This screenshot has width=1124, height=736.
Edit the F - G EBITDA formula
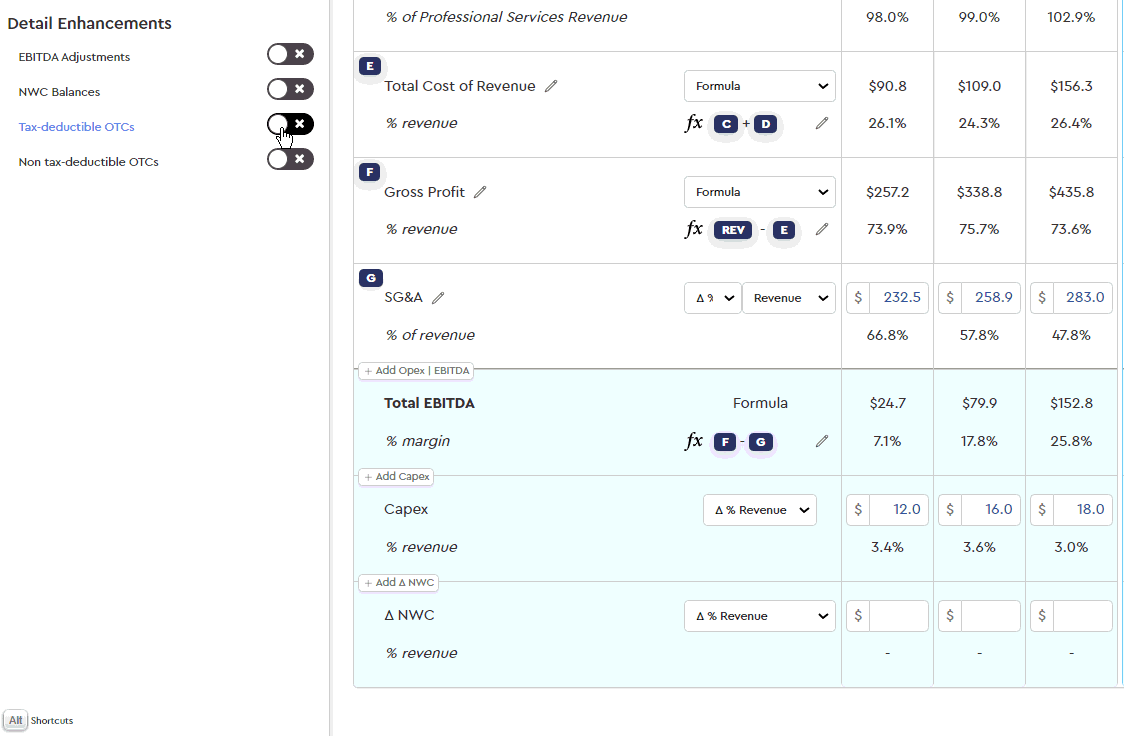(x=822, y=441)
